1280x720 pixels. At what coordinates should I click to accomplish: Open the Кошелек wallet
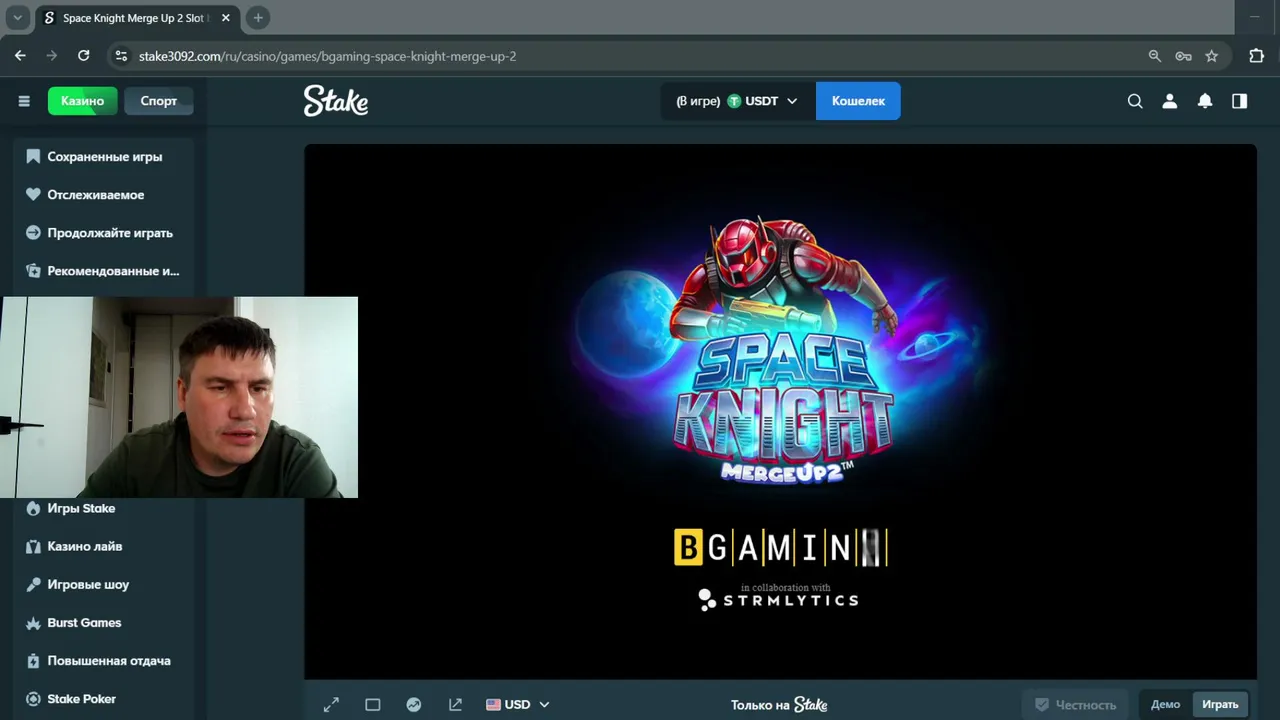858,101
